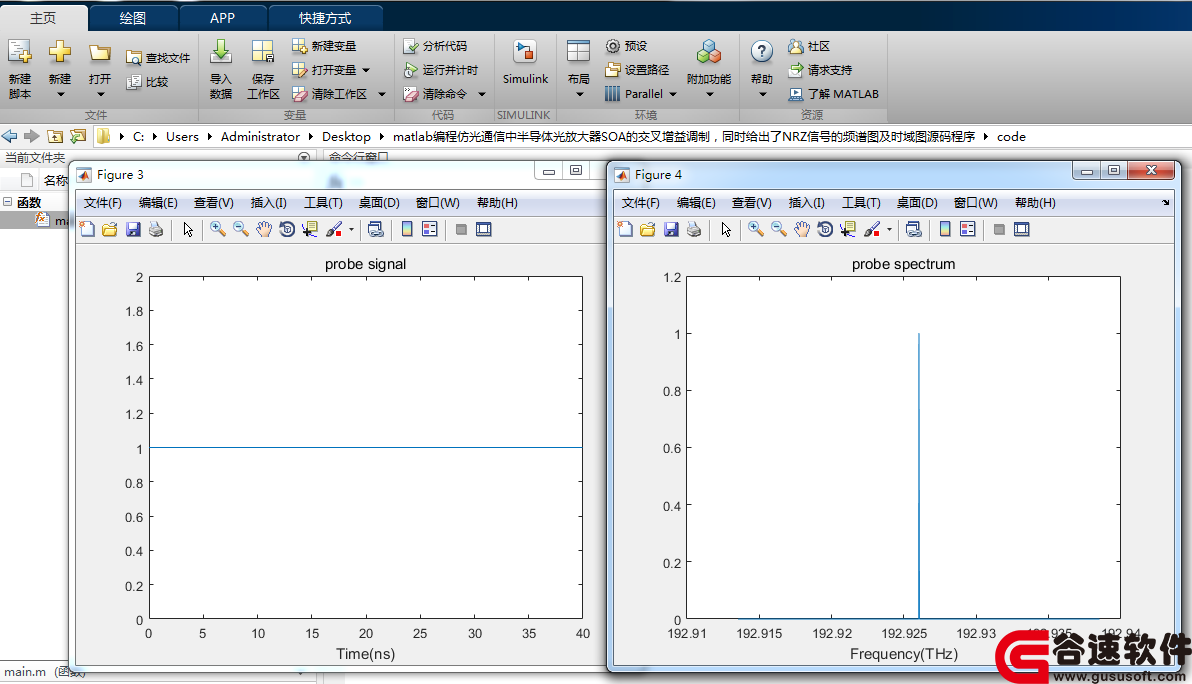Click 运行并计时 run and time
The width and height of the screenshot is (1192, 684).
click(x=440, y=70)
